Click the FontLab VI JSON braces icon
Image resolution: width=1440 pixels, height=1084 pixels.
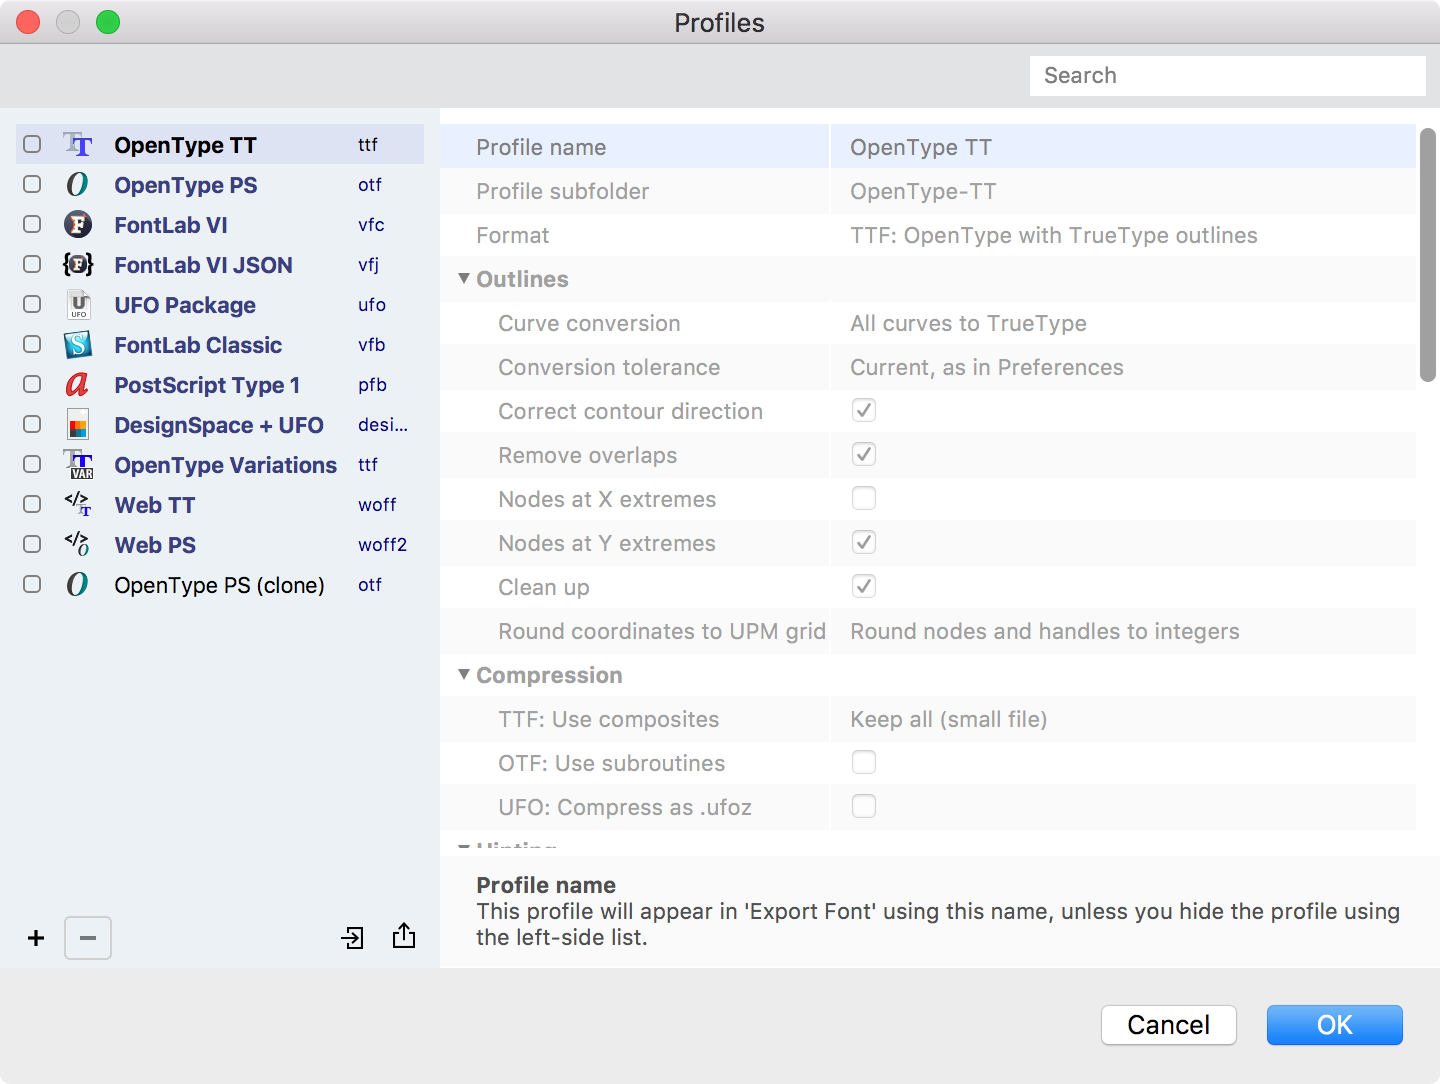tap(78, 265)
